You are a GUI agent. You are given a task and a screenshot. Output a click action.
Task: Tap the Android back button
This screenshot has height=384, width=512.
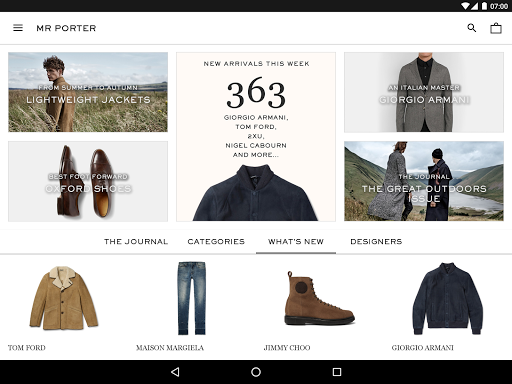(x=175, y=372)
